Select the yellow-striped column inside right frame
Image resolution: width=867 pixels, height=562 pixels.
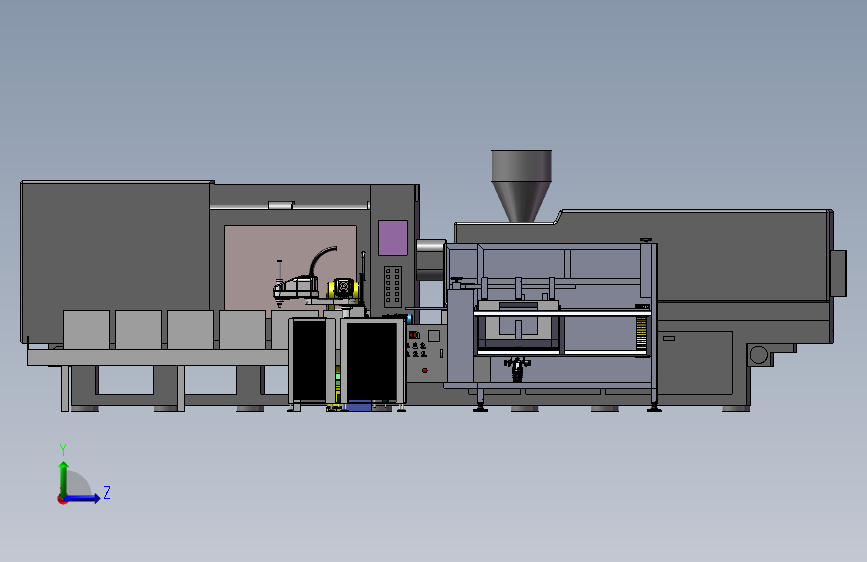coord(641,334)
